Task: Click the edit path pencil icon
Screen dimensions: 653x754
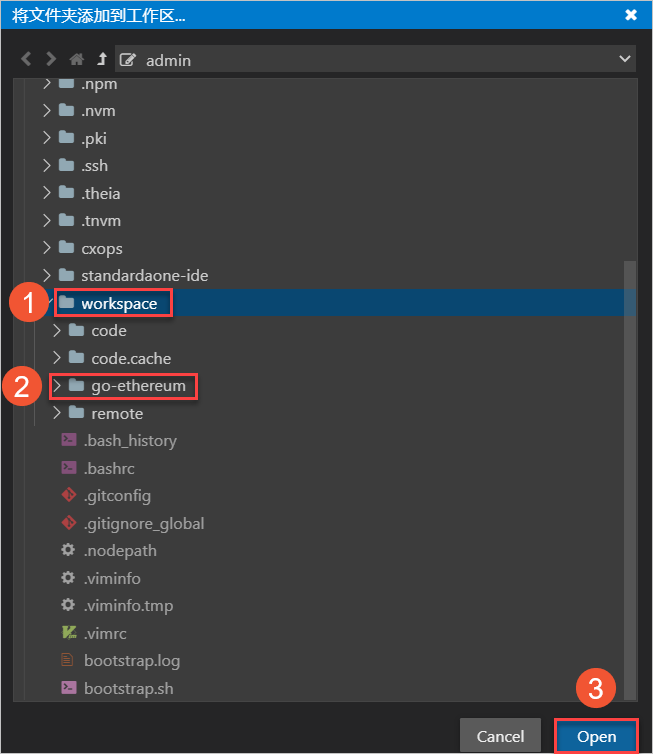Action: (127, 60)
